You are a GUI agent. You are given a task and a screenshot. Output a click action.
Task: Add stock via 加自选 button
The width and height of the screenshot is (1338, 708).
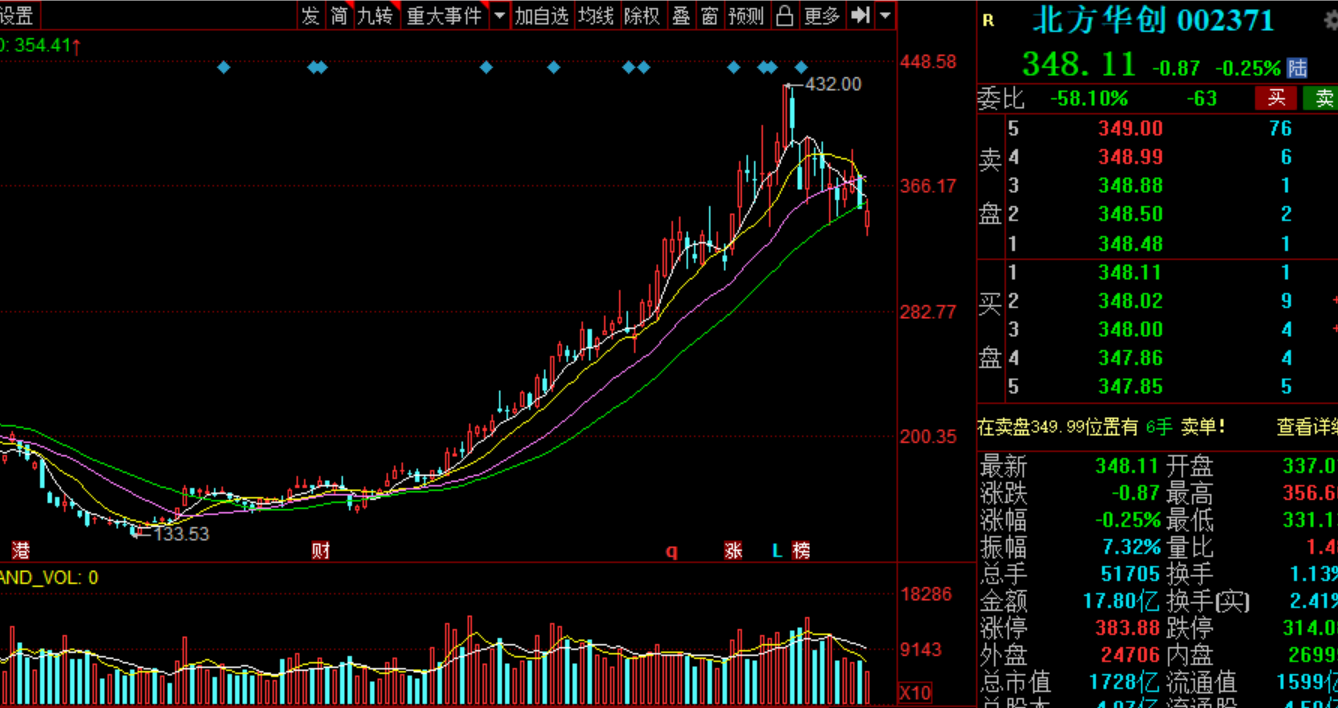pyautogui.click(x=542, y=15)
